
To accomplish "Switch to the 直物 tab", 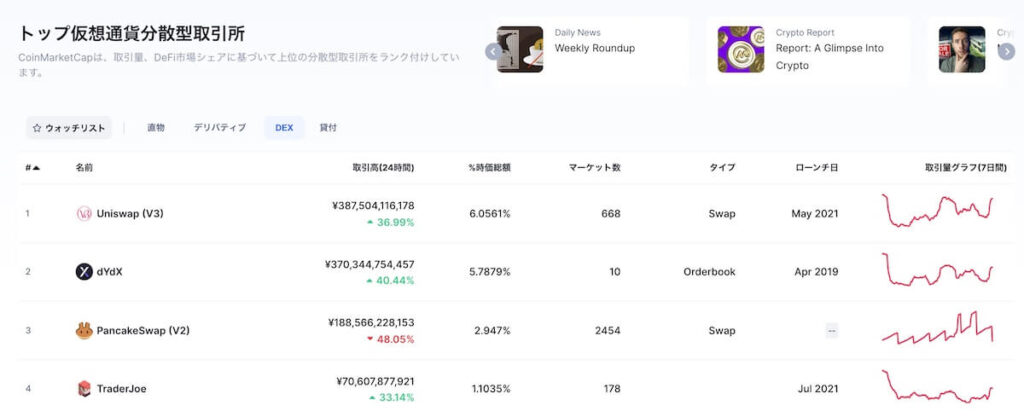I will point(155,128).
